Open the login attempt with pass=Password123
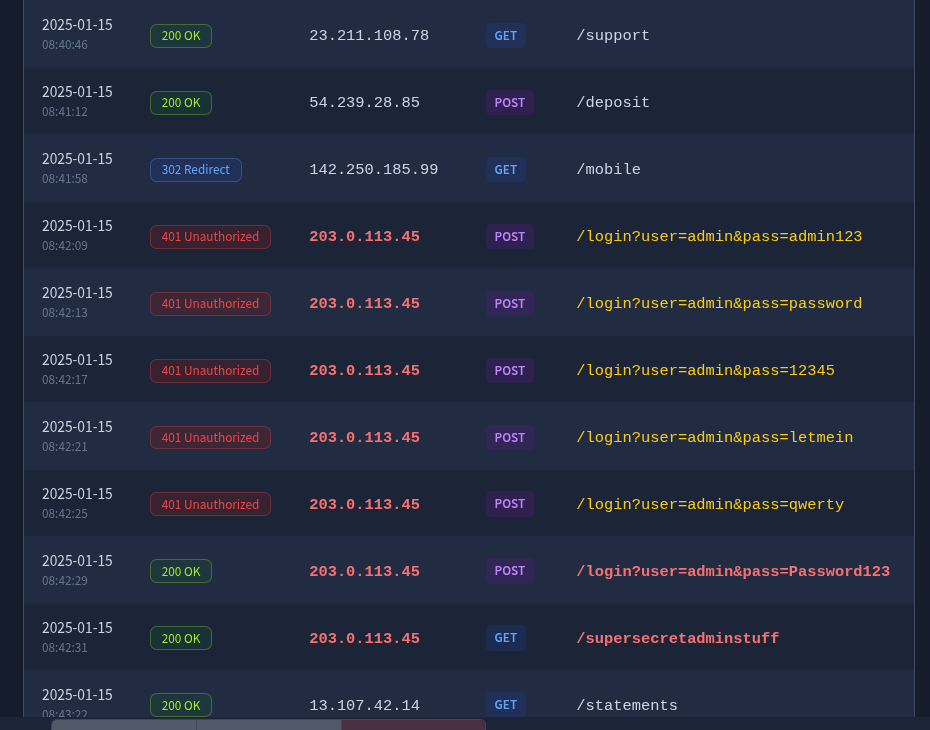Image resolution: width=930 pixels, height=730 pixels. (733, 571)
